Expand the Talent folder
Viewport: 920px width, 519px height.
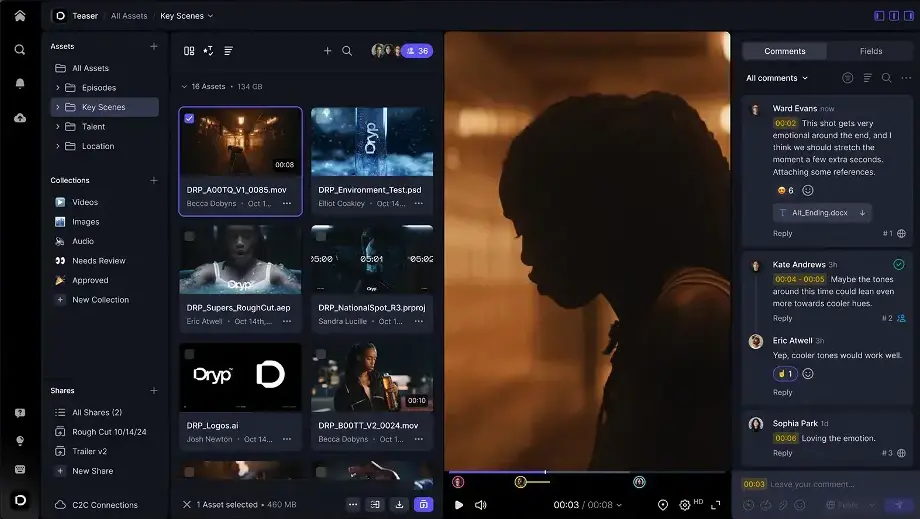point(58,127)
